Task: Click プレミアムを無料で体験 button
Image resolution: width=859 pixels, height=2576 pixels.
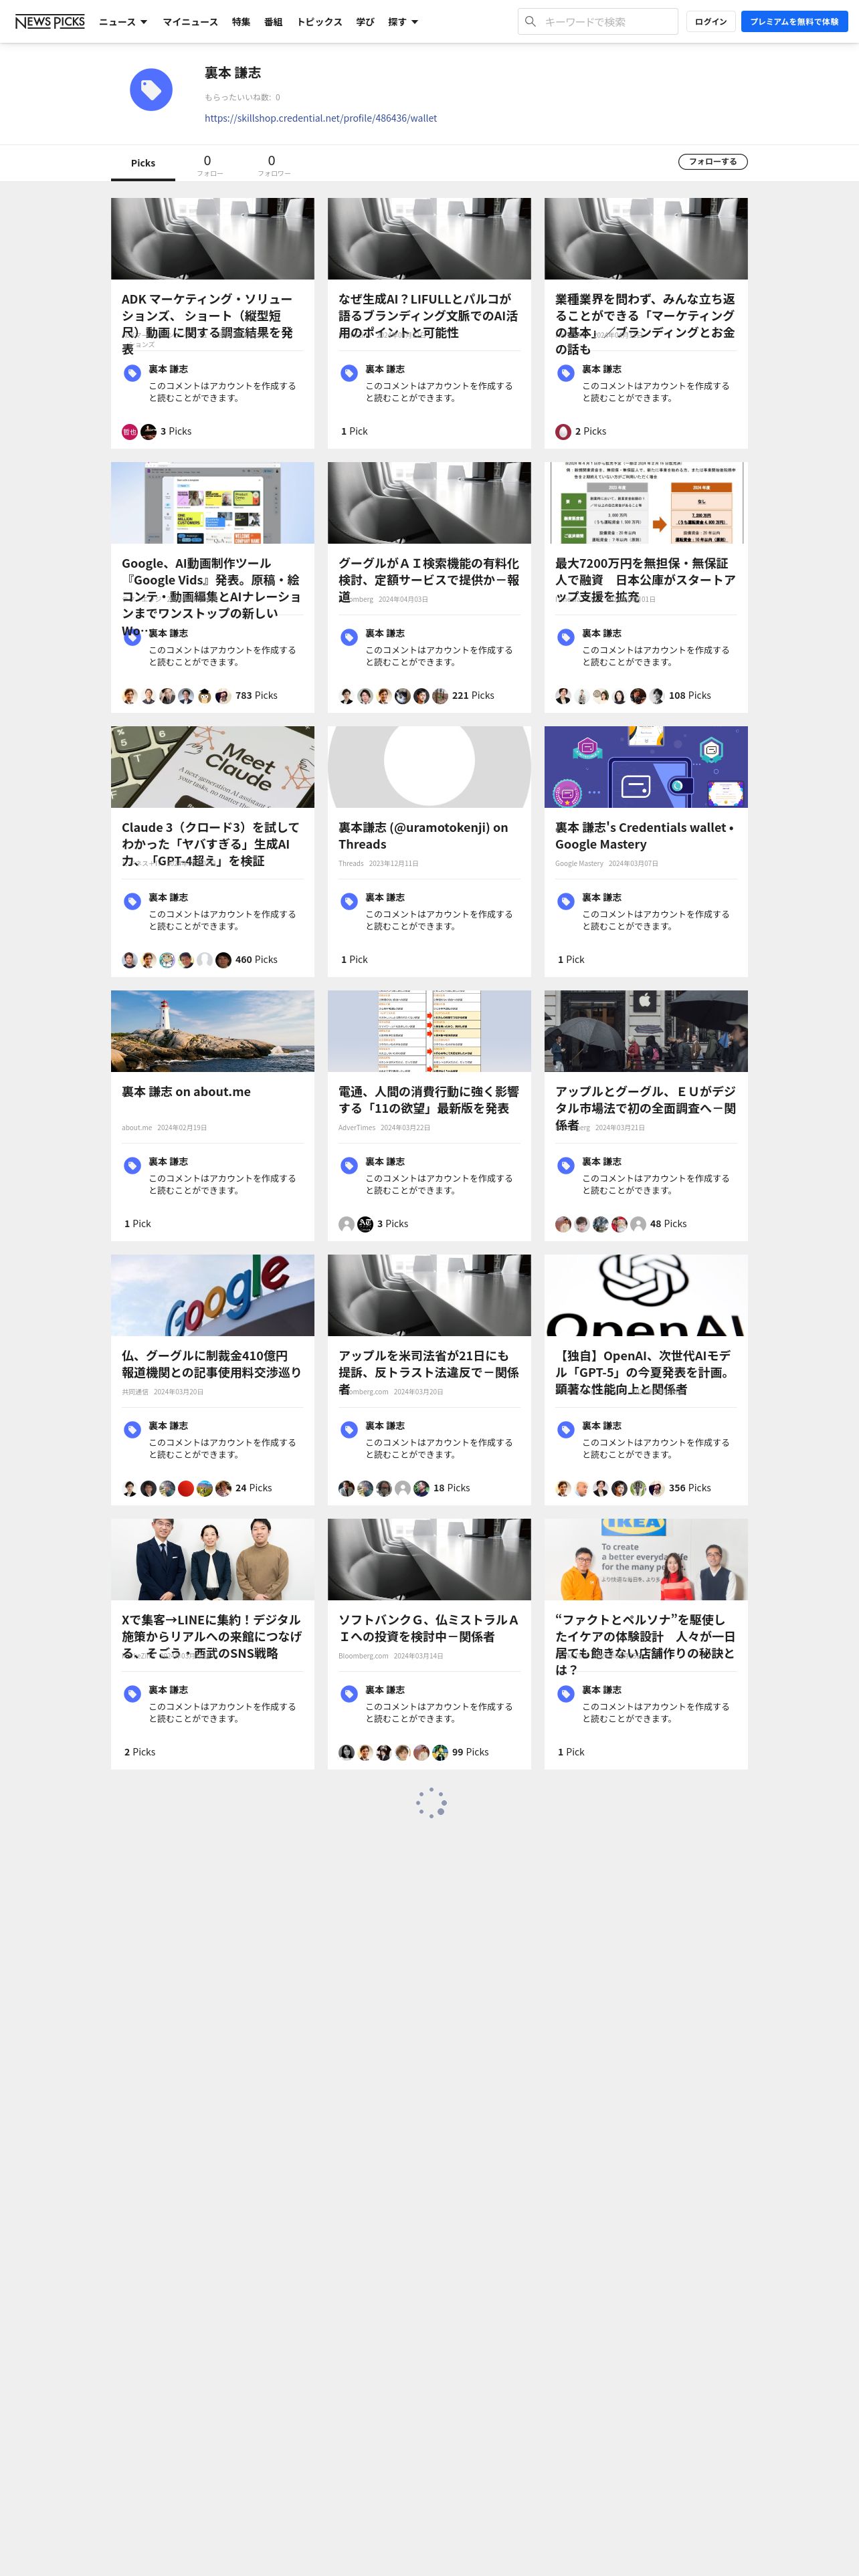Action: pyautogui.click(x=794, y=21)
